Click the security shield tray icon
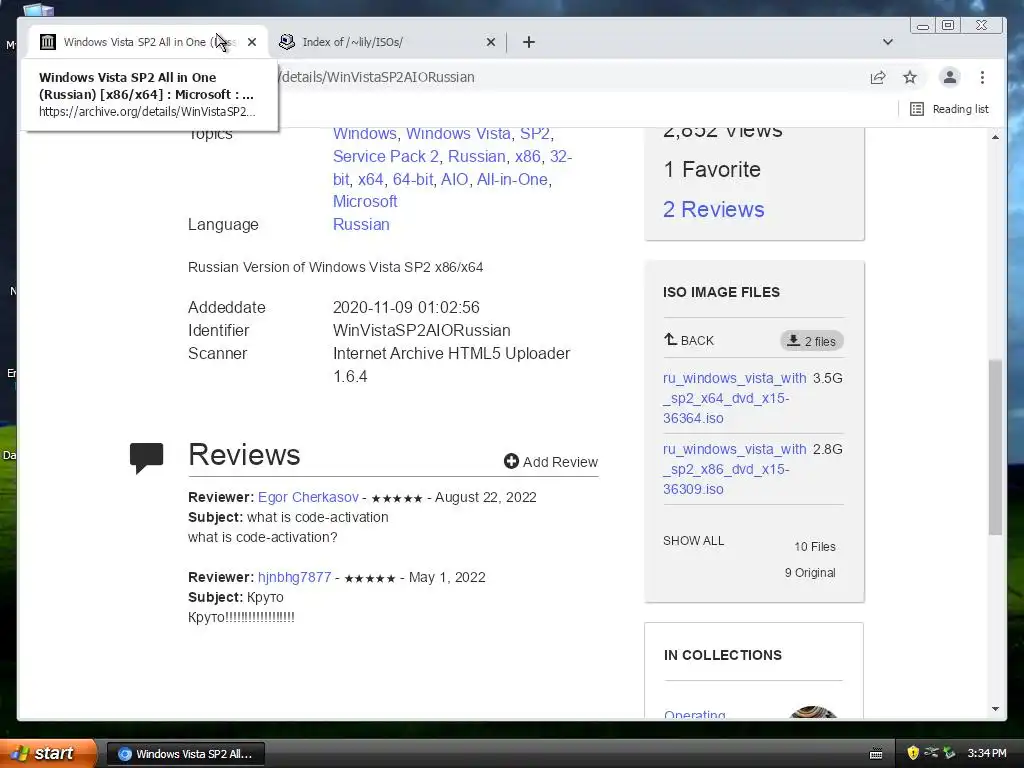 click(x=913, y=753)
